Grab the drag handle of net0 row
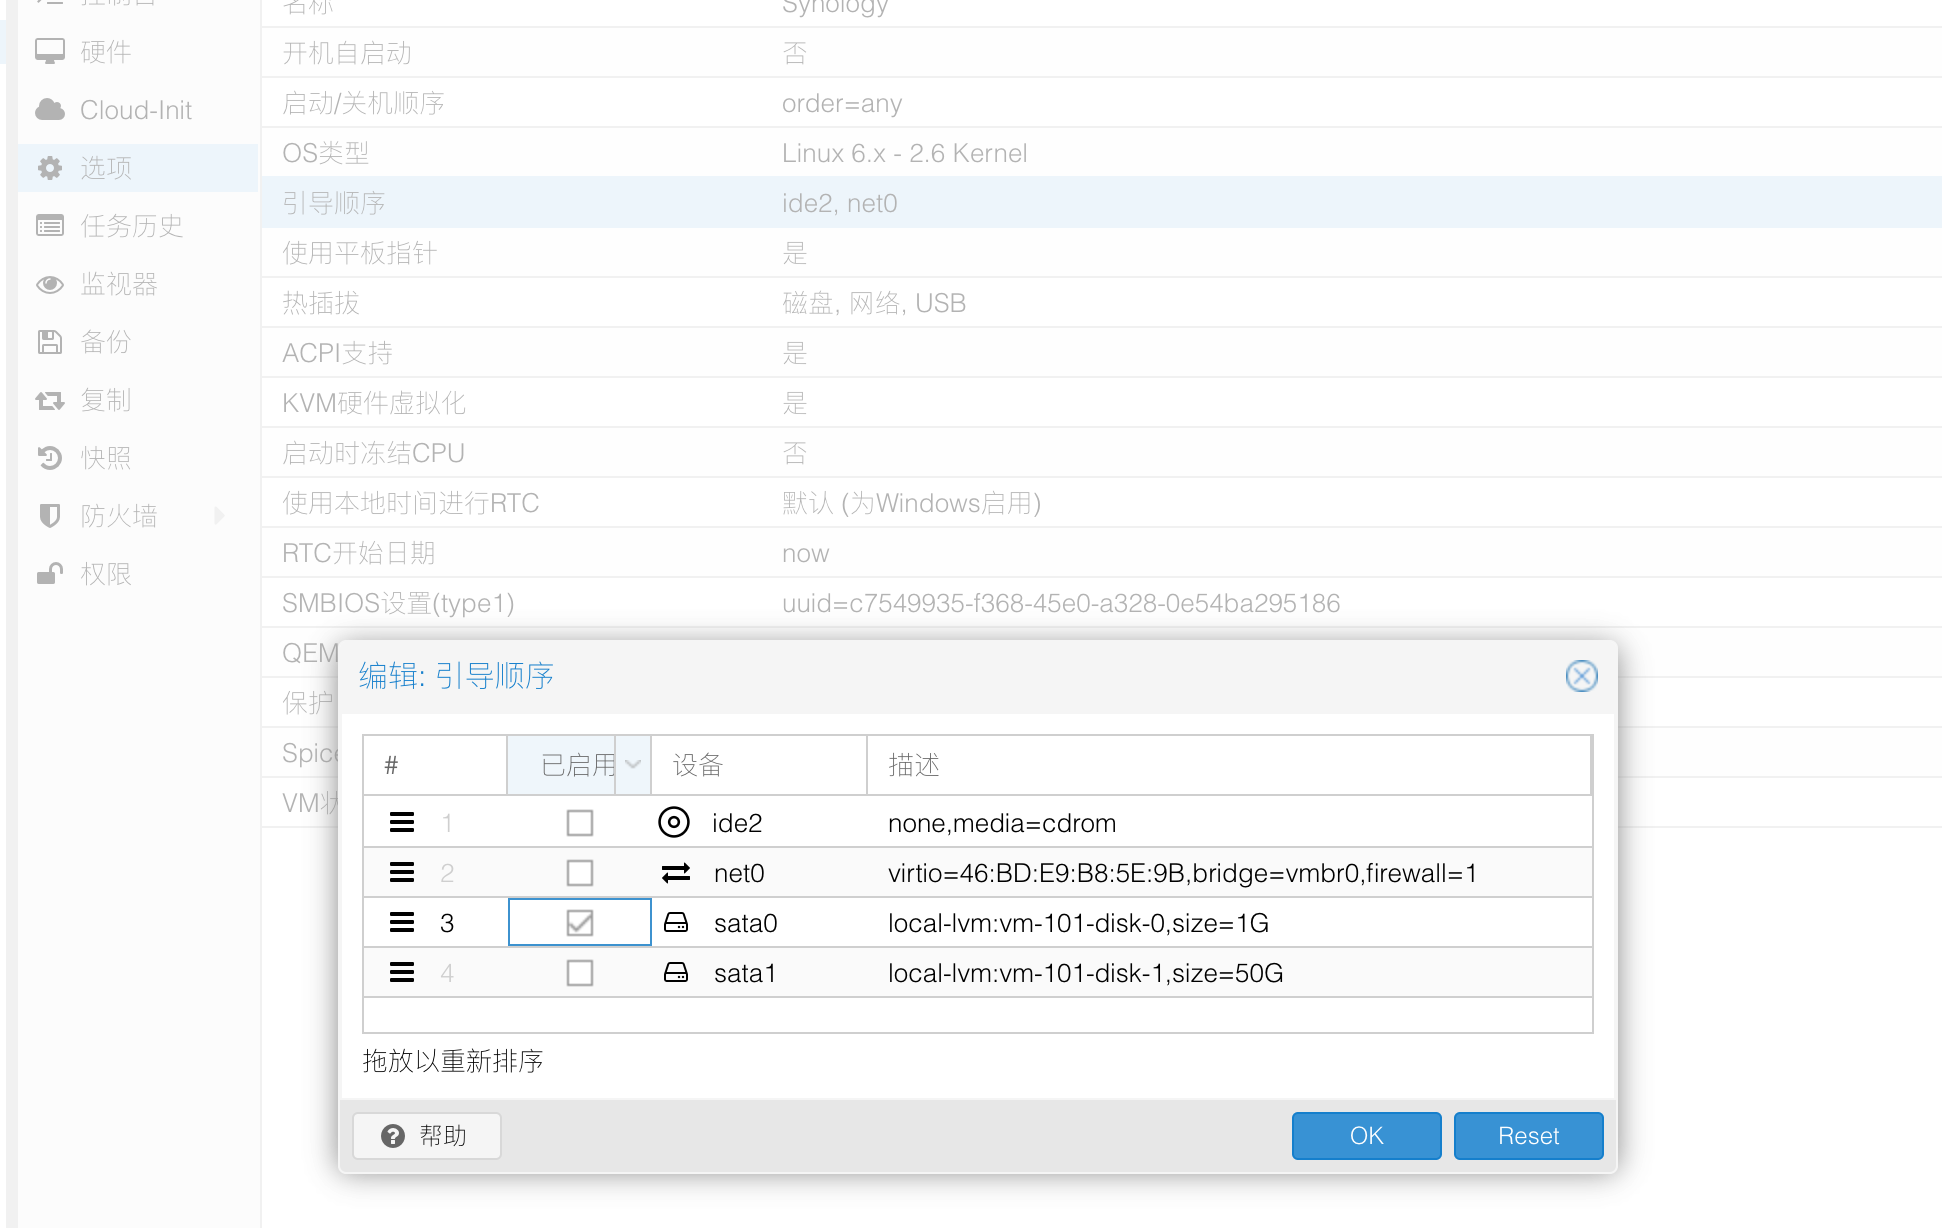The height and width of the screenshot is (1228, 1942). 402,873
